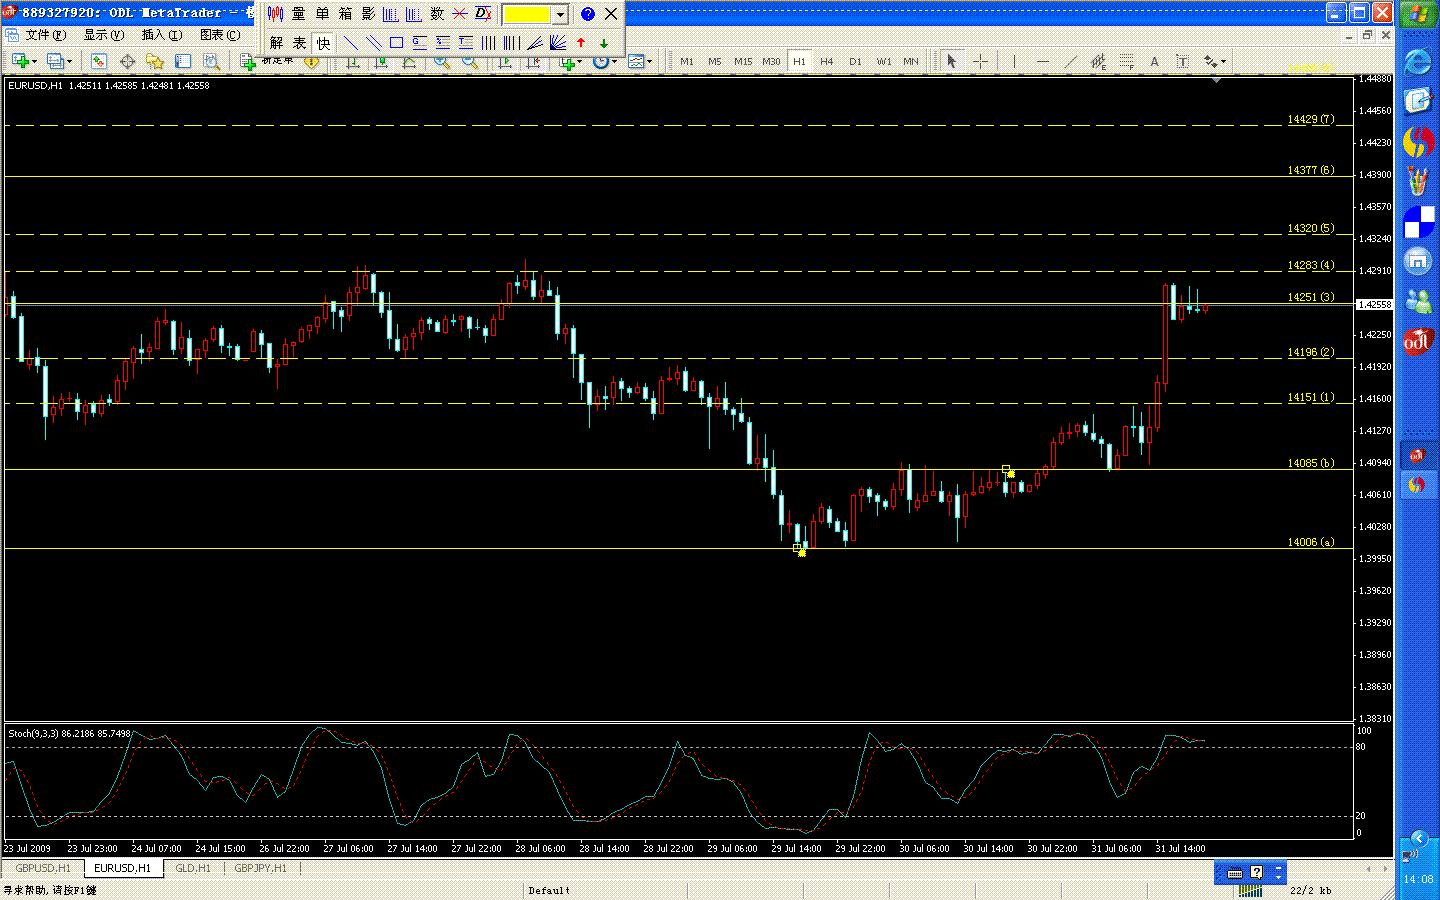Select the Horizontal Line drawing tool
The image size is (1440, 900).
point(1043,61)
